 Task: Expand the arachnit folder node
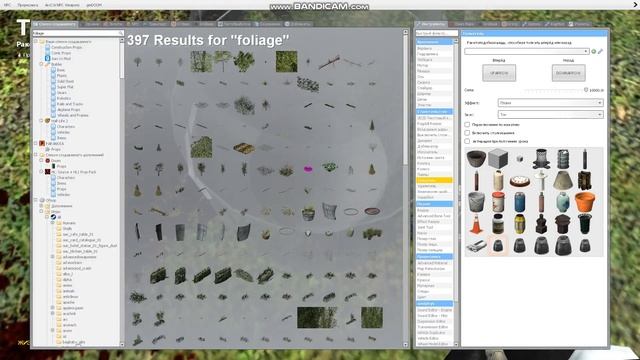pyautogui.click(x=53, y=313)
